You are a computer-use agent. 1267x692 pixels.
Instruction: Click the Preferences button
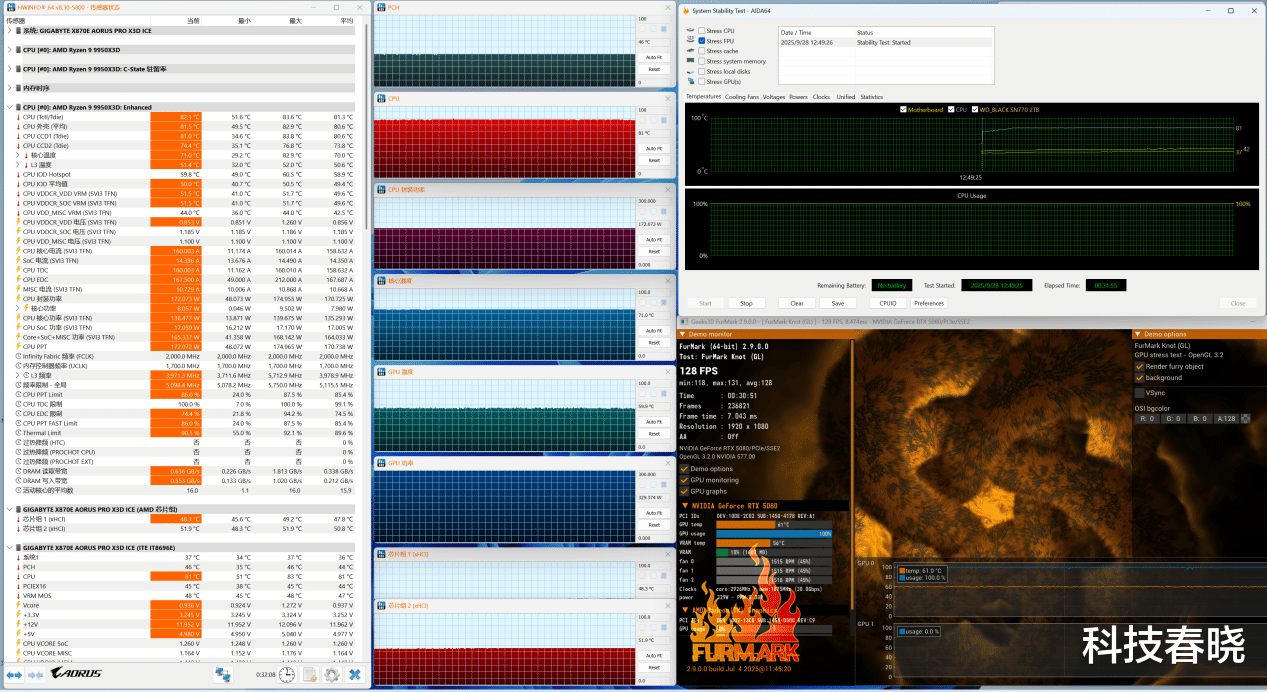click(928, 303)
